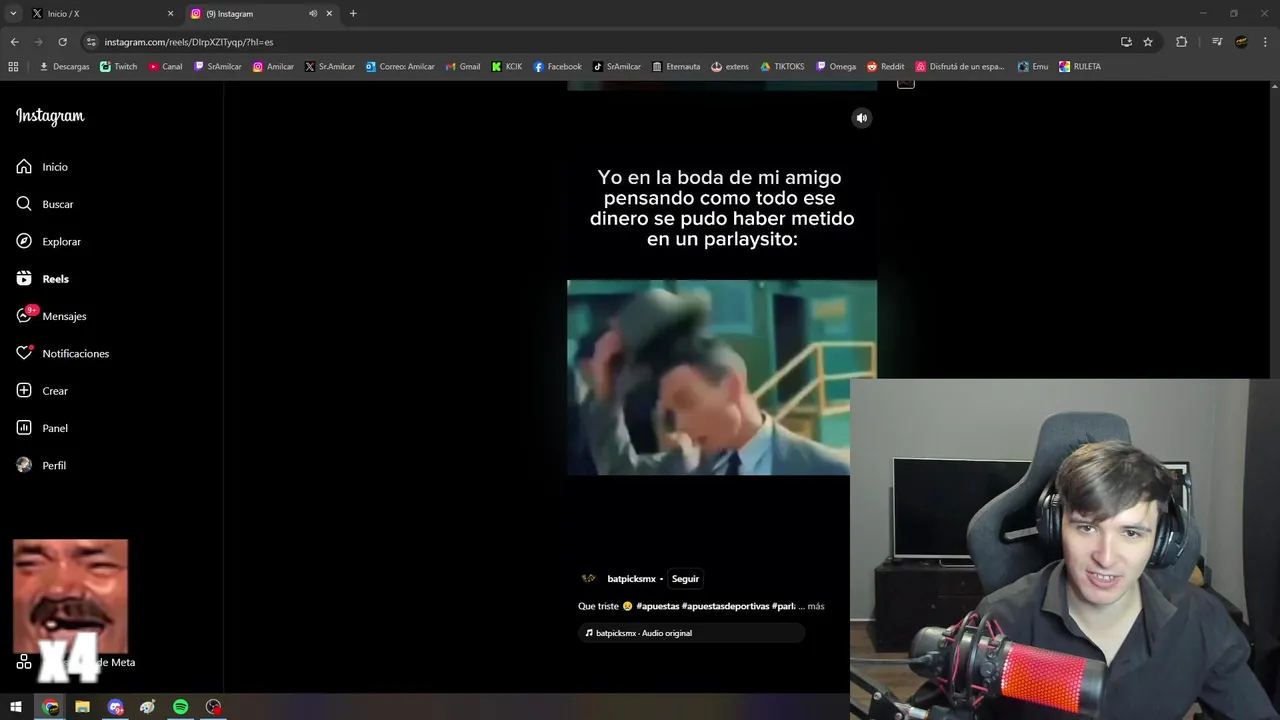Image resolution: width=1280 pixels, height=720 pixels.
Task: Open OBS from the taskbar
Action: 213,707
